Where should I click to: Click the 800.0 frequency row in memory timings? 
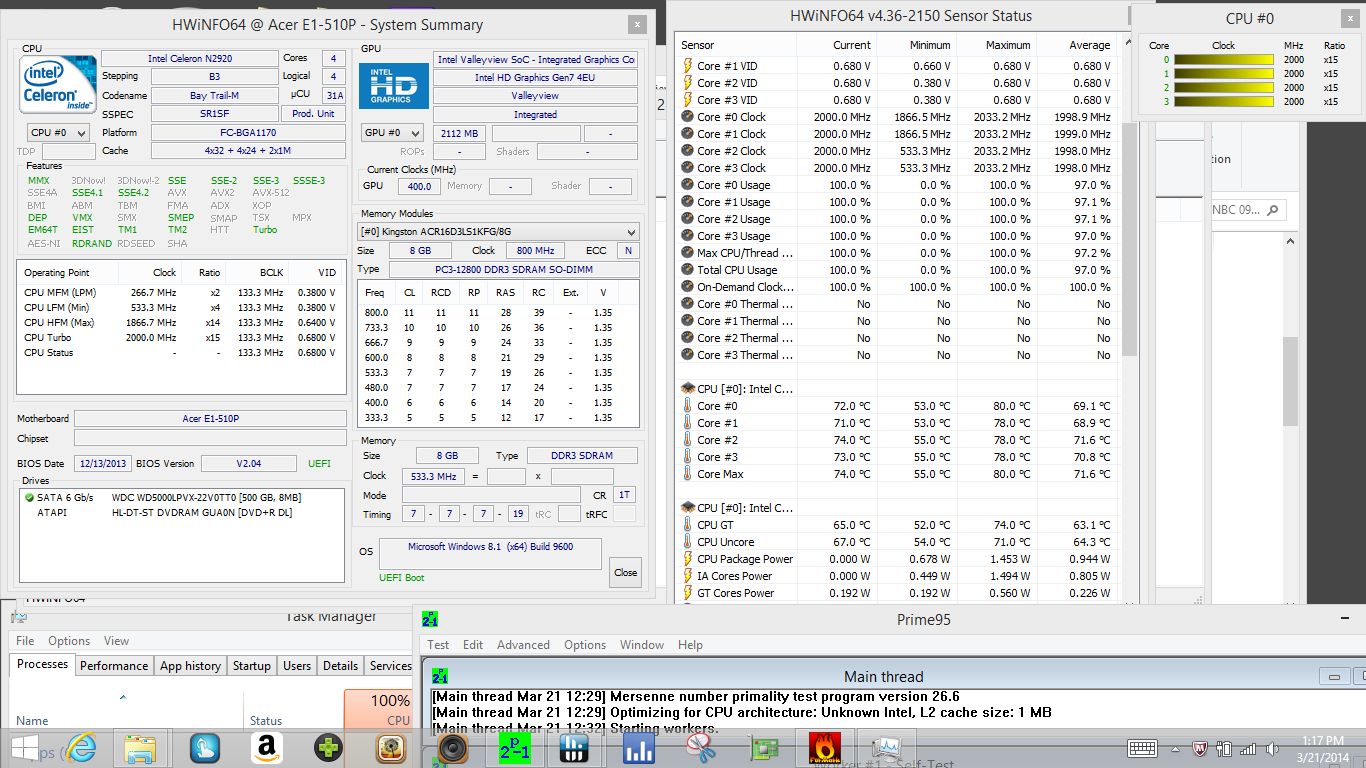click(498, 313)
